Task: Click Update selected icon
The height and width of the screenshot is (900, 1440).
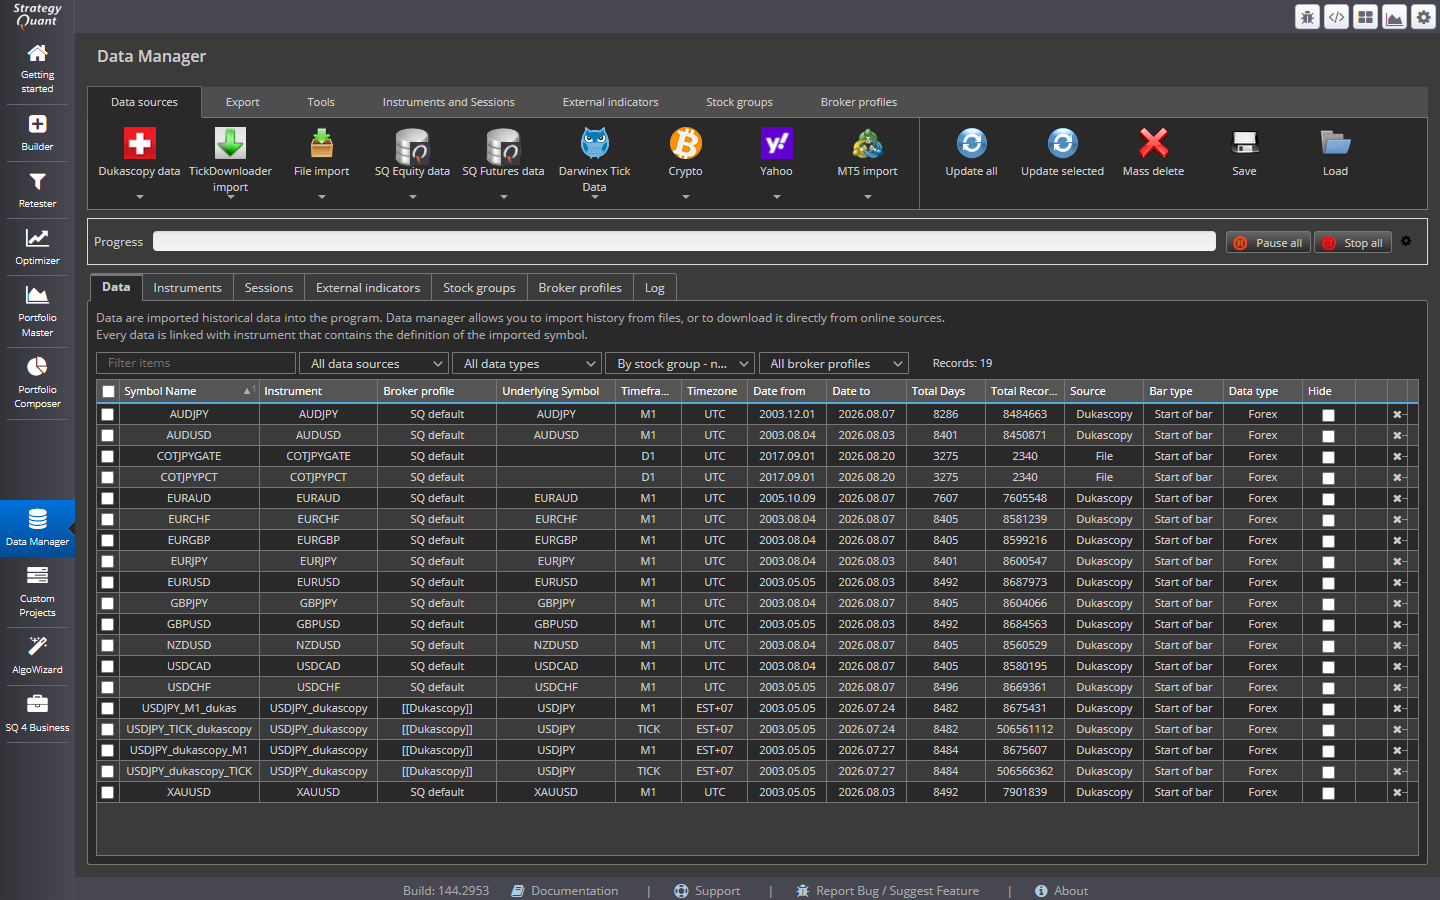Action: [1062, 143]
